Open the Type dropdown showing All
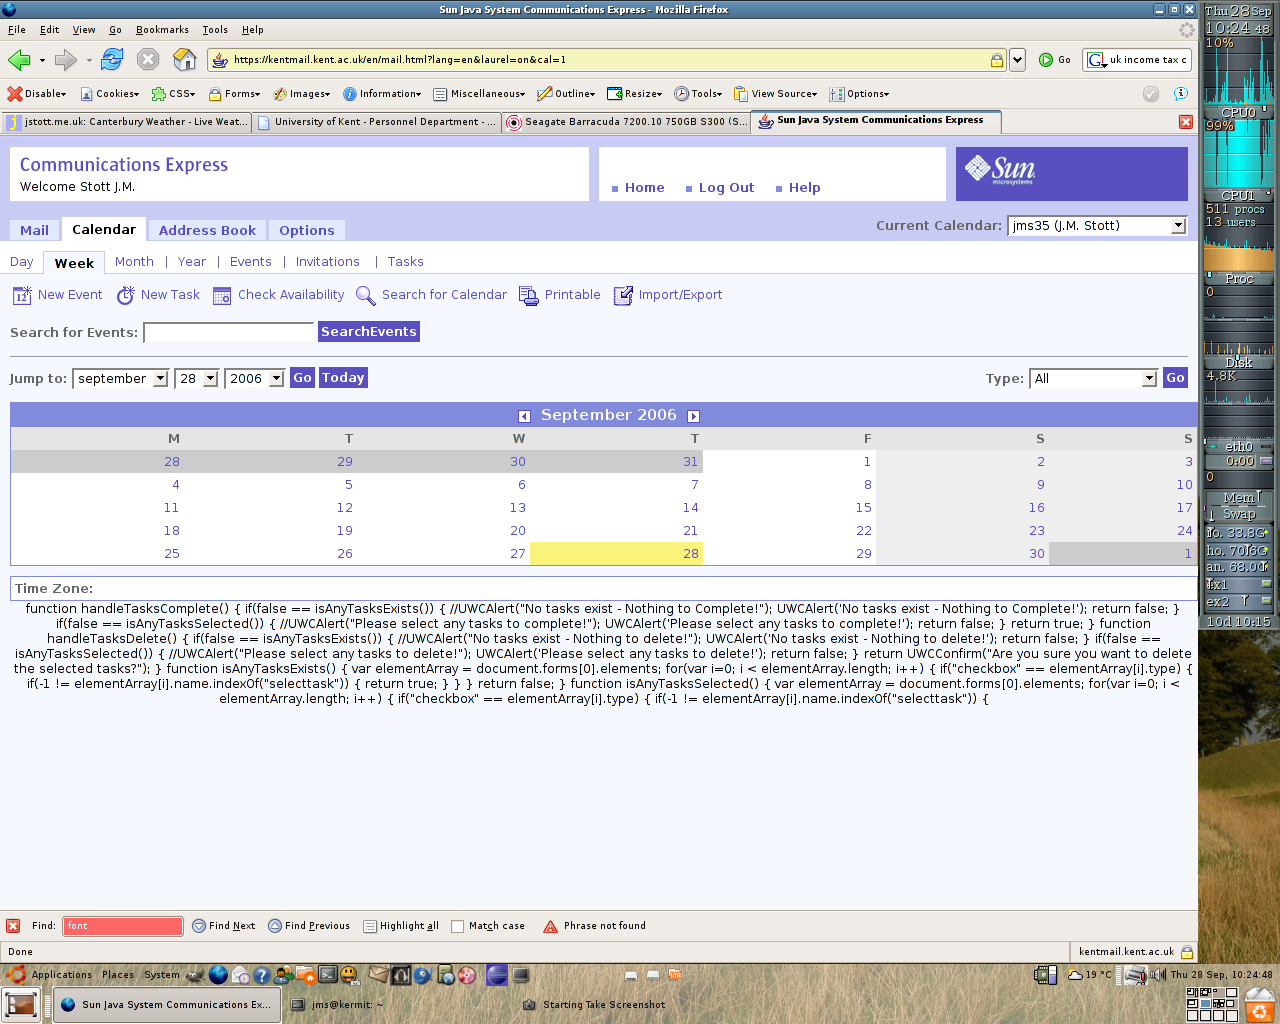Viewport: 1280px width, 1024px height. coord(1093,379)
